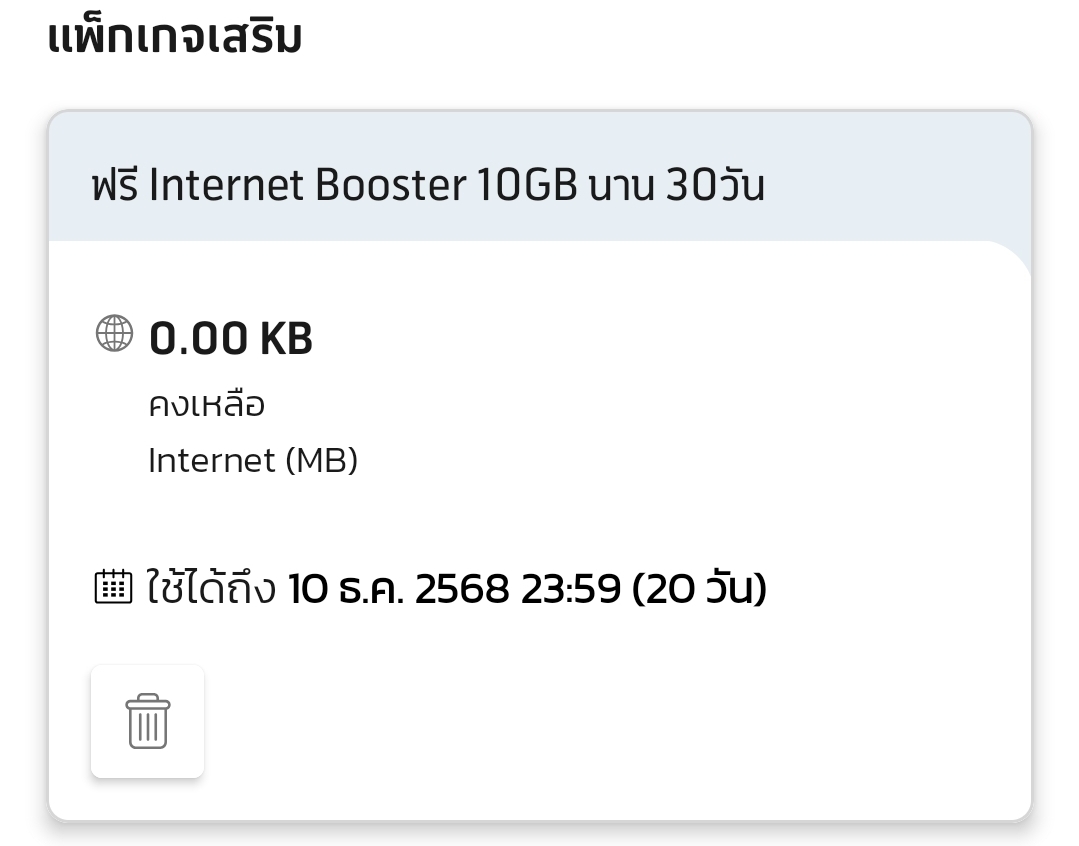
Task: Tap the แพ็กเกจเสริม section heading
Action: coord(175,39)
